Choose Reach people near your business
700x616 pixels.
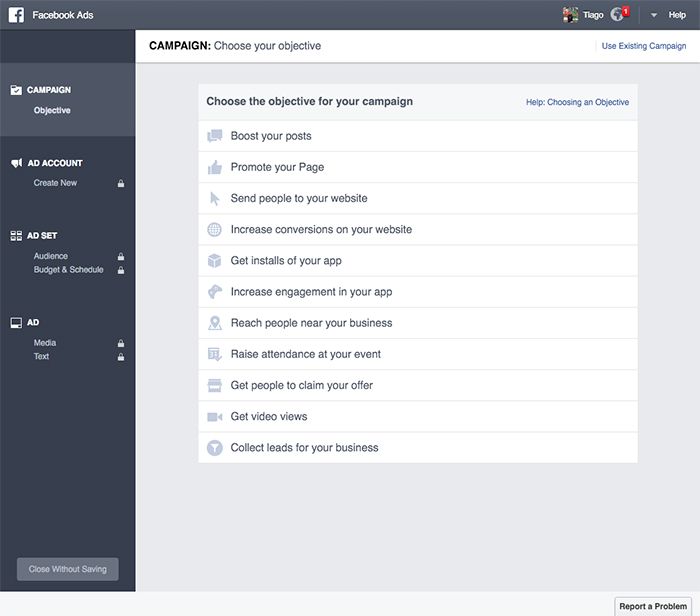click(418, 323)
